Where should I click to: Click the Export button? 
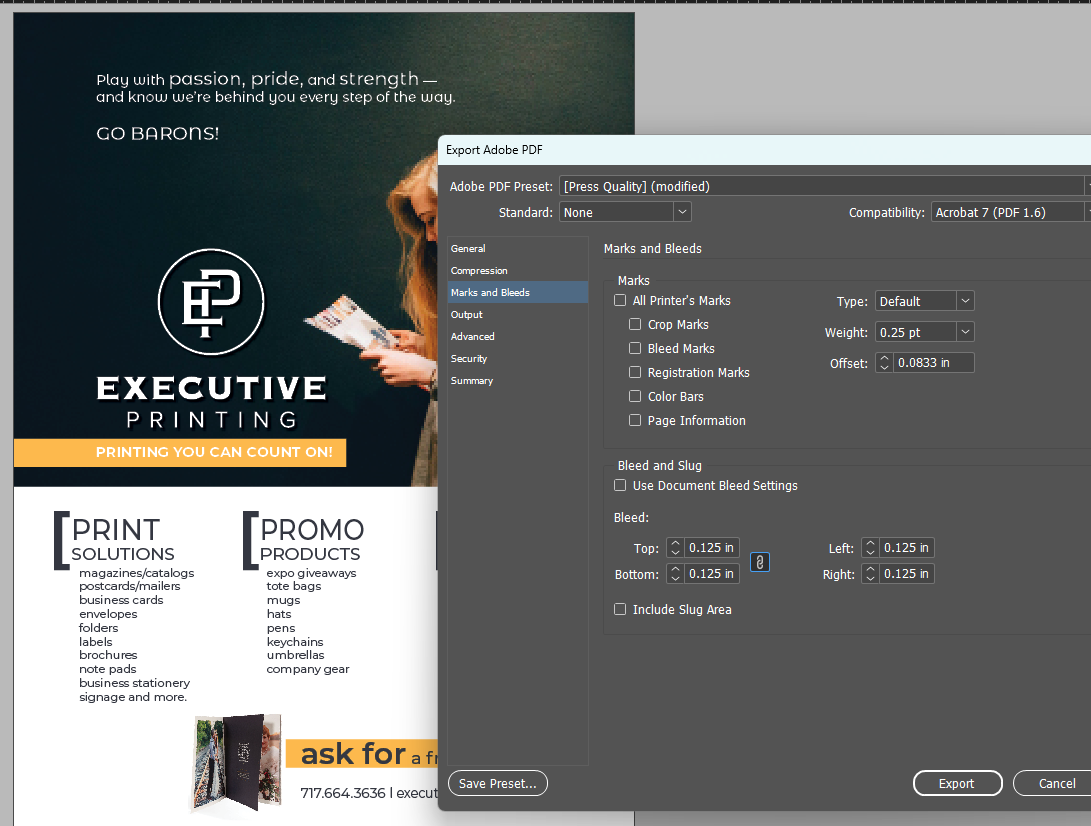pos(957,783)
